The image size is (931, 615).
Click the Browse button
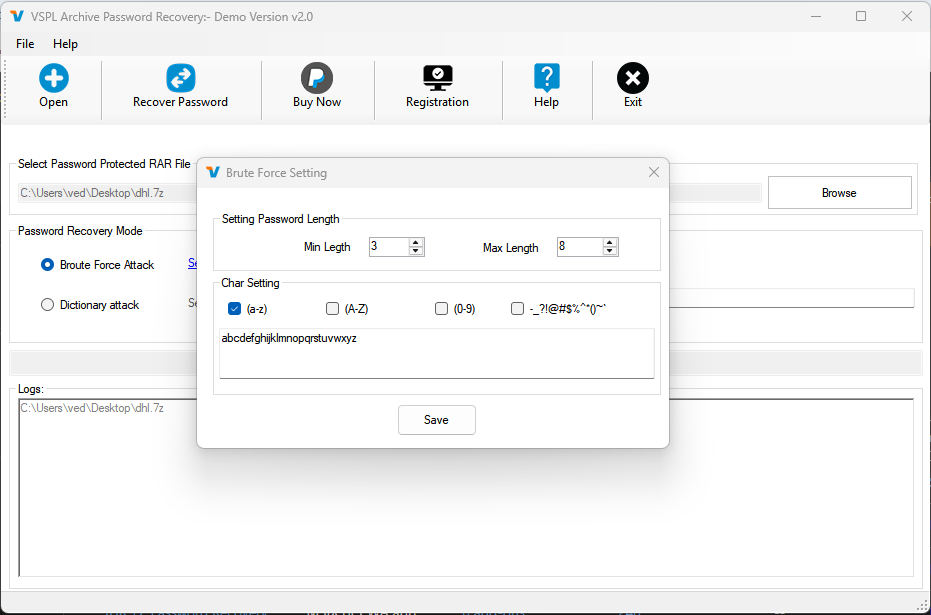839,192
